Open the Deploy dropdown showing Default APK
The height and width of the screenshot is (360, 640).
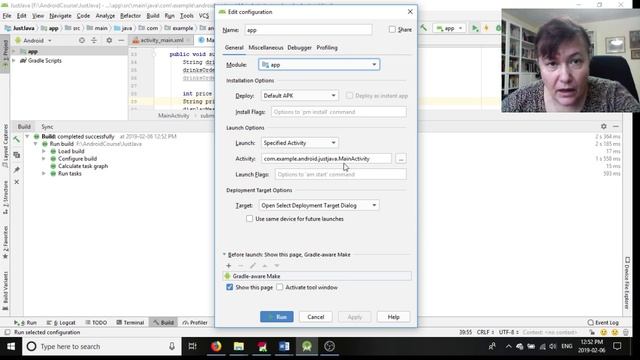(x=300, y=96)
